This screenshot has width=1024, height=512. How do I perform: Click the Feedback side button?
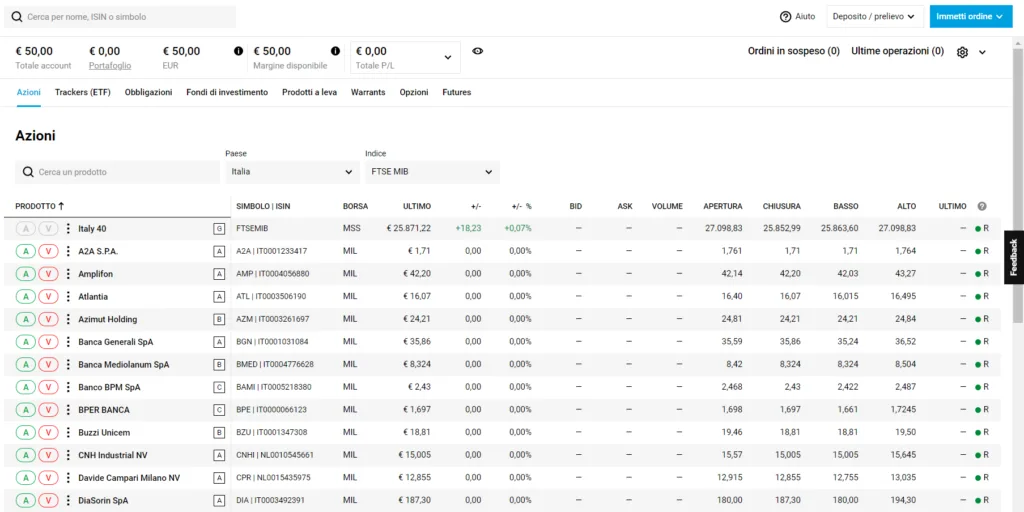point(1014,257)
